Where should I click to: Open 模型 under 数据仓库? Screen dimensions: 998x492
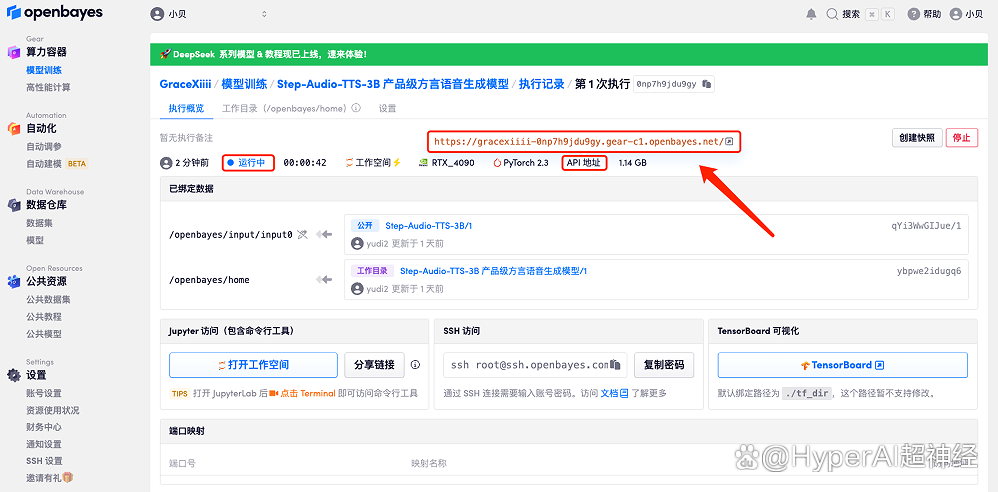[x=35, y=241]
